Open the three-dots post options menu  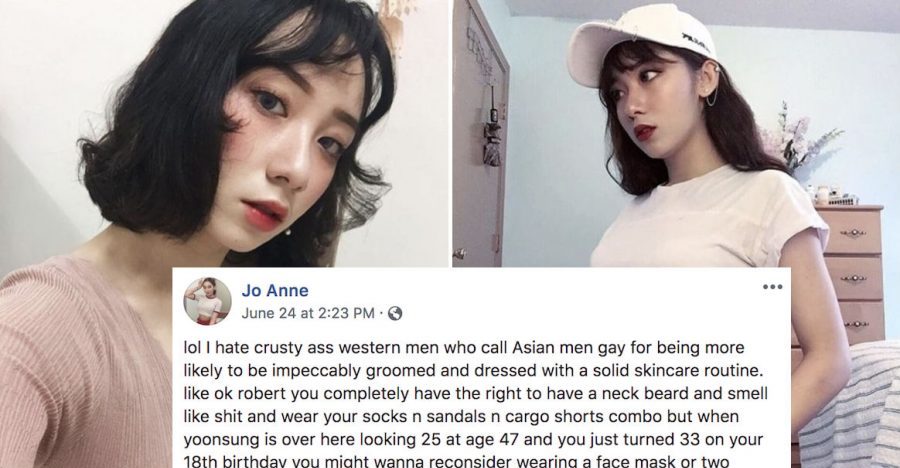[772, 287]
